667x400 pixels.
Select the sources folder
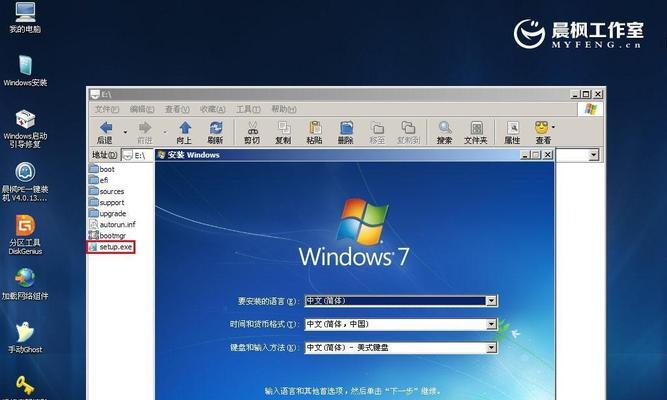click(107, 191)
